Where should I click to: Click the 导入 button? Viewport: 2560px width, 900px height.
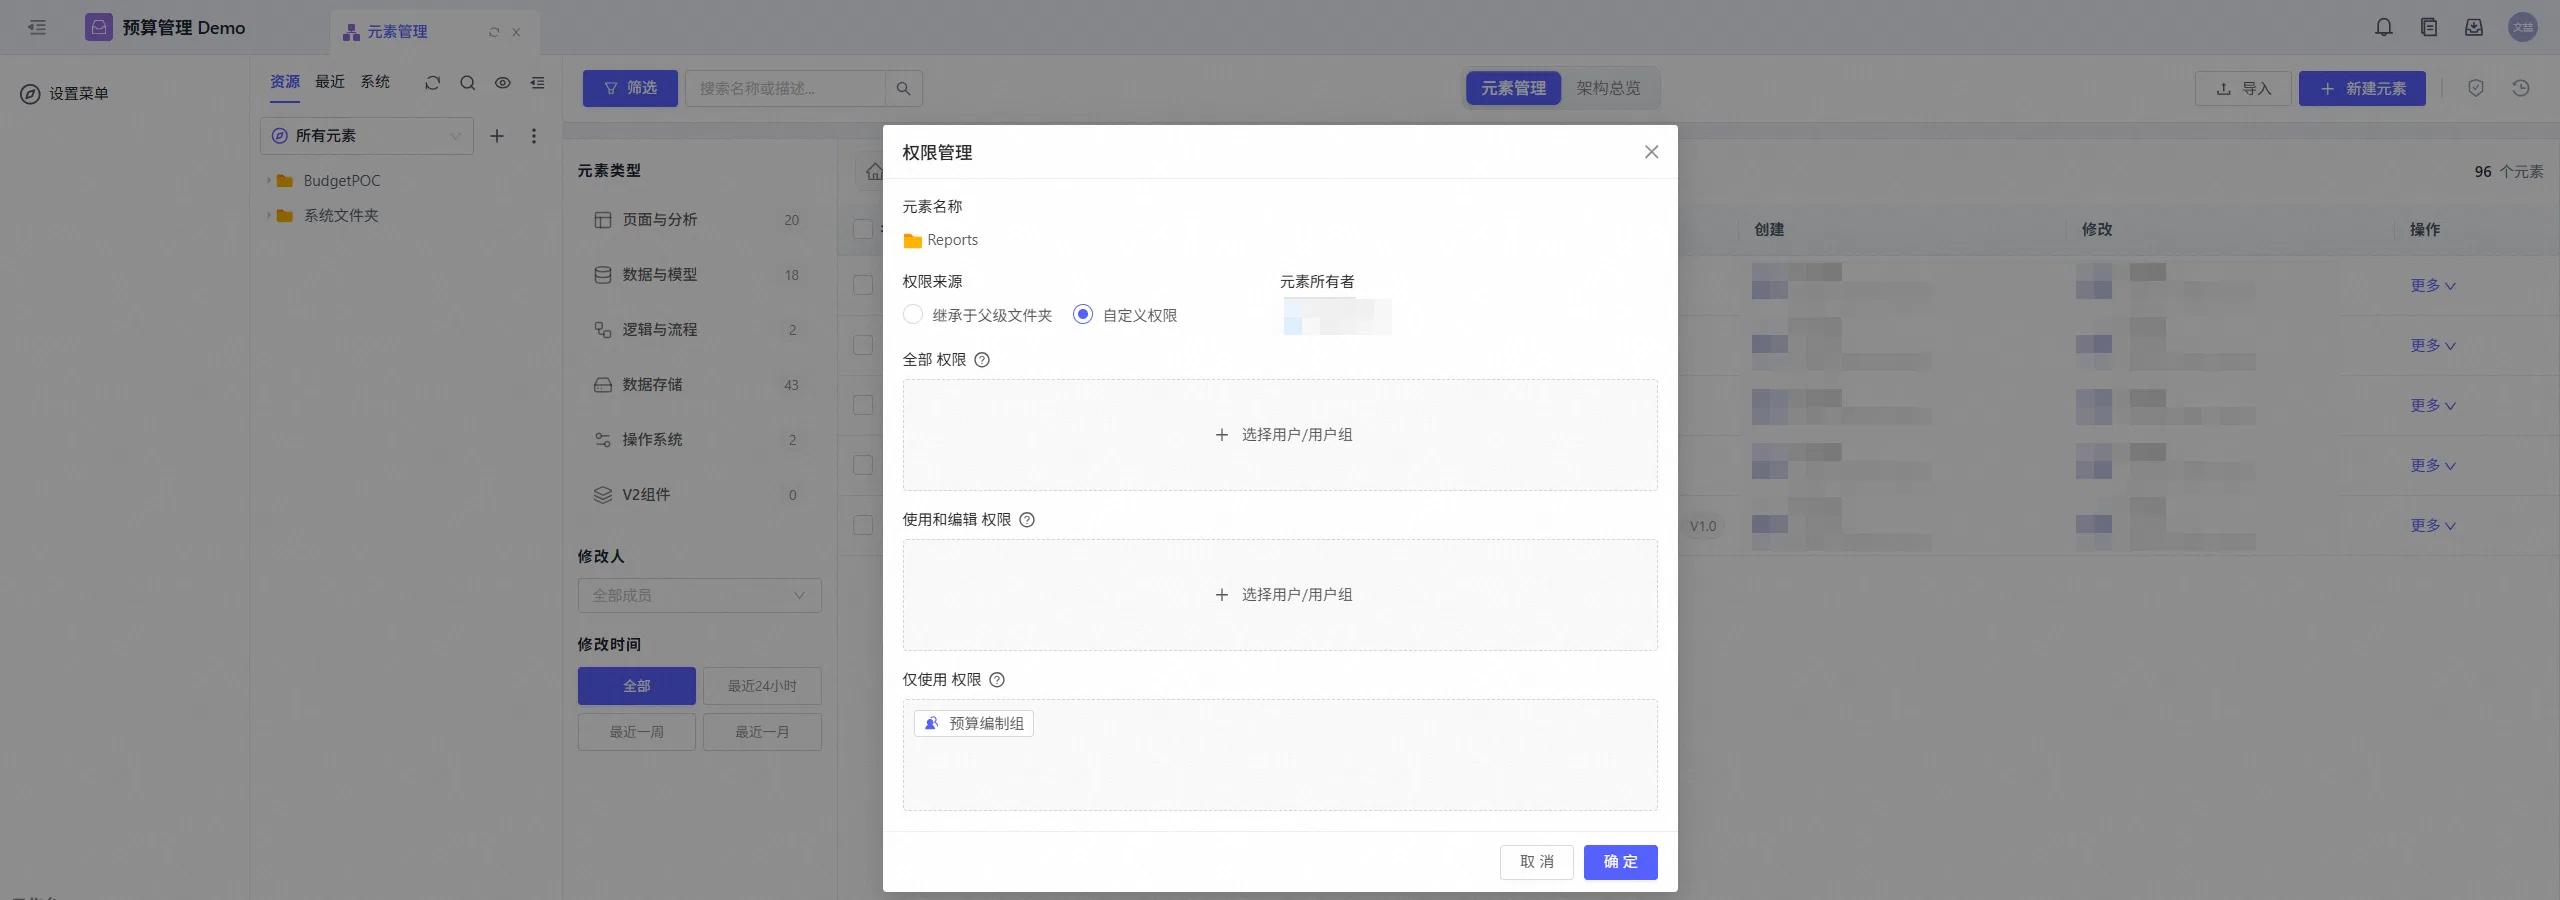[x=2243, y=88]
